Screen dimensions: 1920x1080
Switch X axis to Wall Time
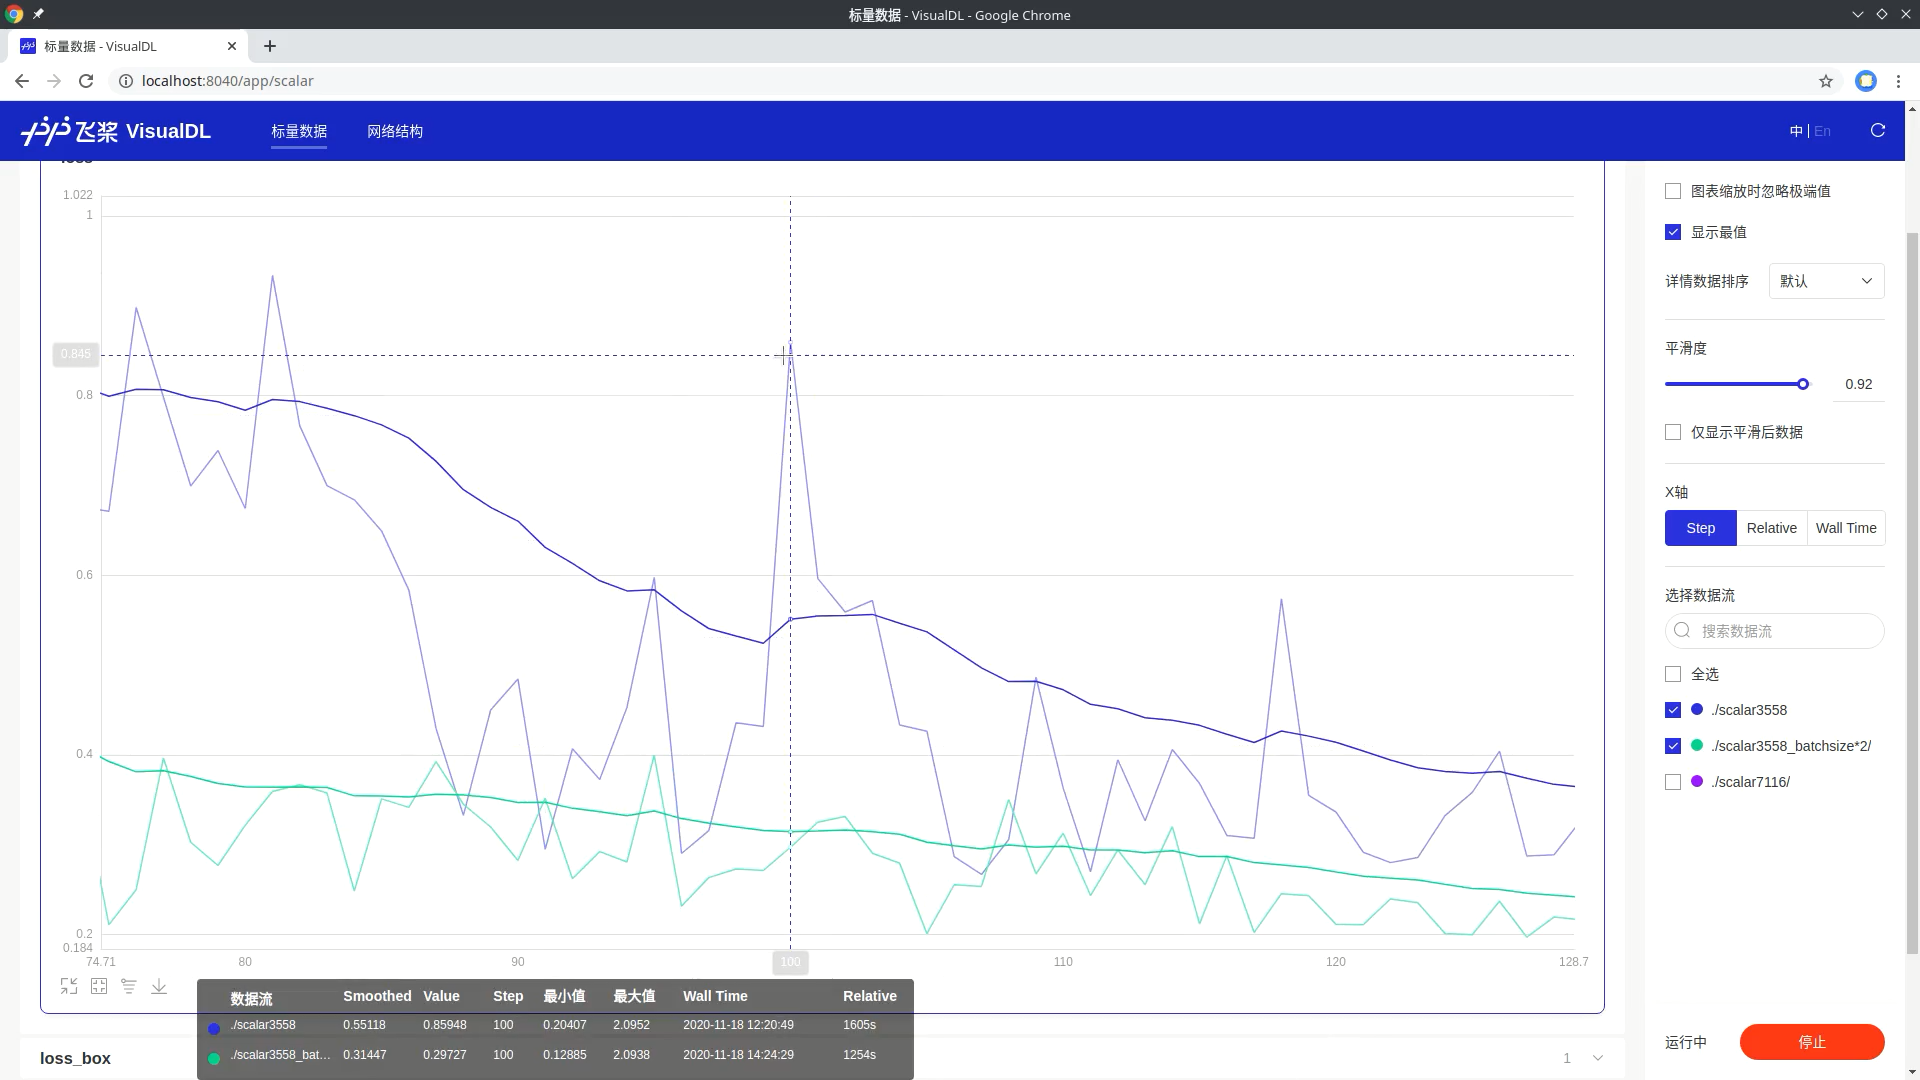pos(1846,527)
